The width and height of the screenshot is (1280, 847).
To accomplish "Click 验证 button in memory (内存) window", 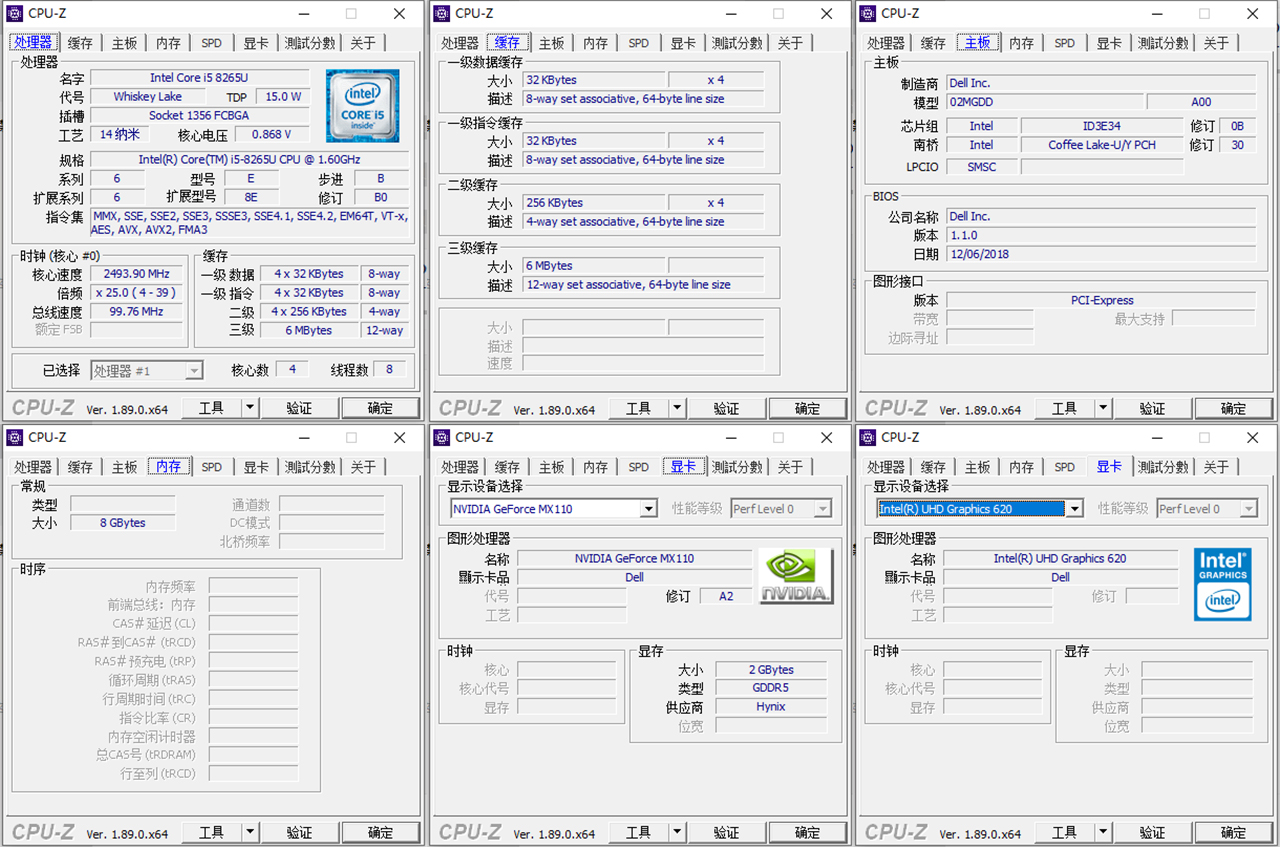I will click(x=299, y=832).
